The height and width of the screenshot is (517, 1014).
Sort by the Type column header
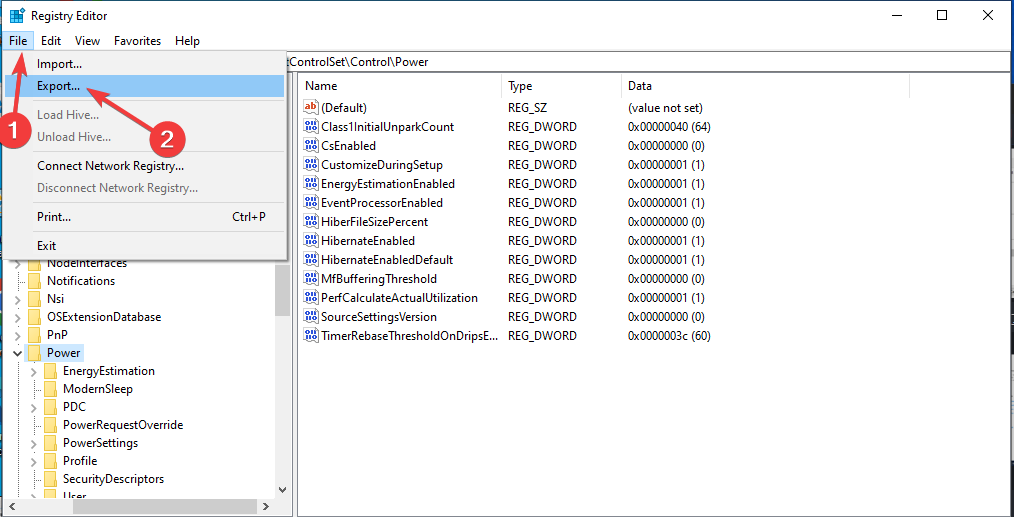click(561, 85)
